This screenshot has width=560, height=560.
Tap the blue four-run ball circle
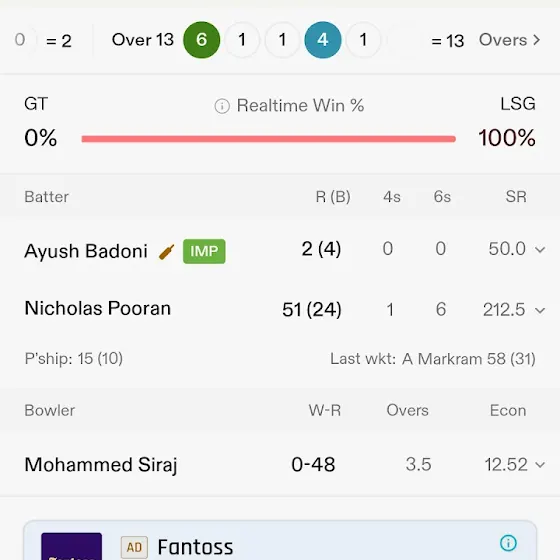323,40
